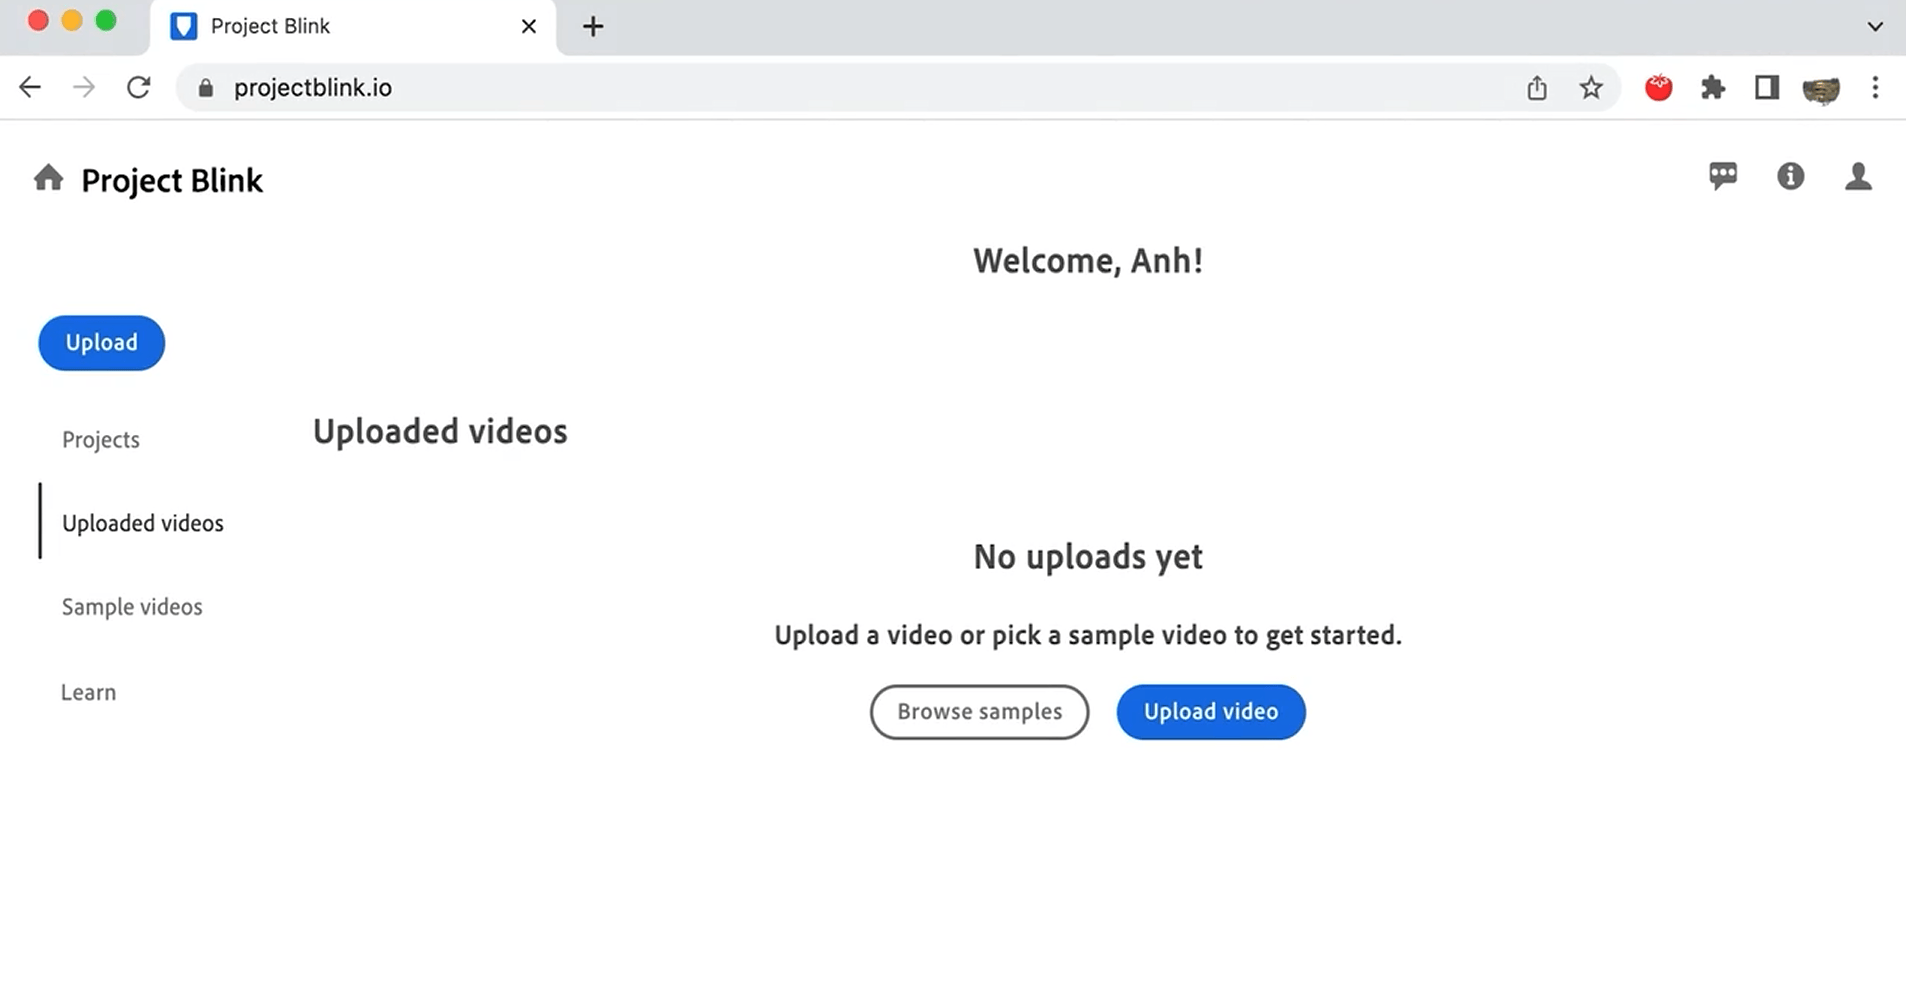Viewport: 1906px width, 994px height.
Task: Open a new browser tab
Action: (x=593, y=26)
